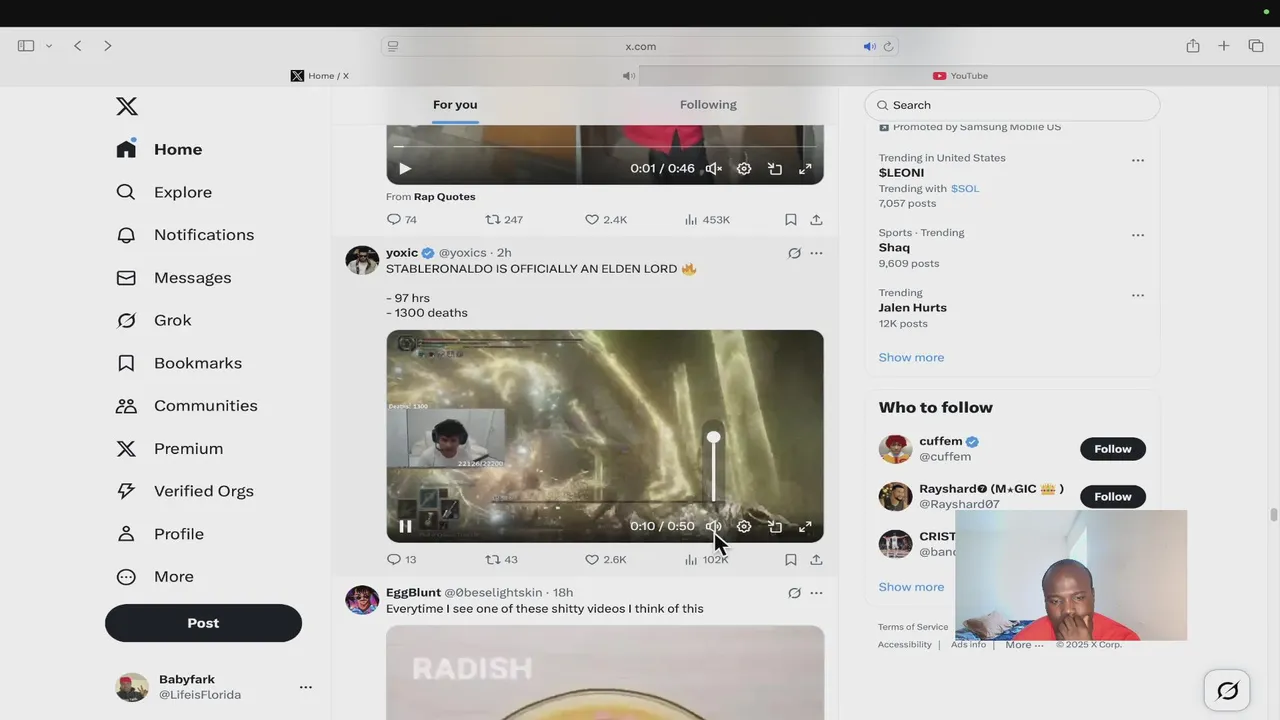Mute the Elden Ring video
Image resolution: width=1280 pixels, height=720 pixels.
(713, 526)
